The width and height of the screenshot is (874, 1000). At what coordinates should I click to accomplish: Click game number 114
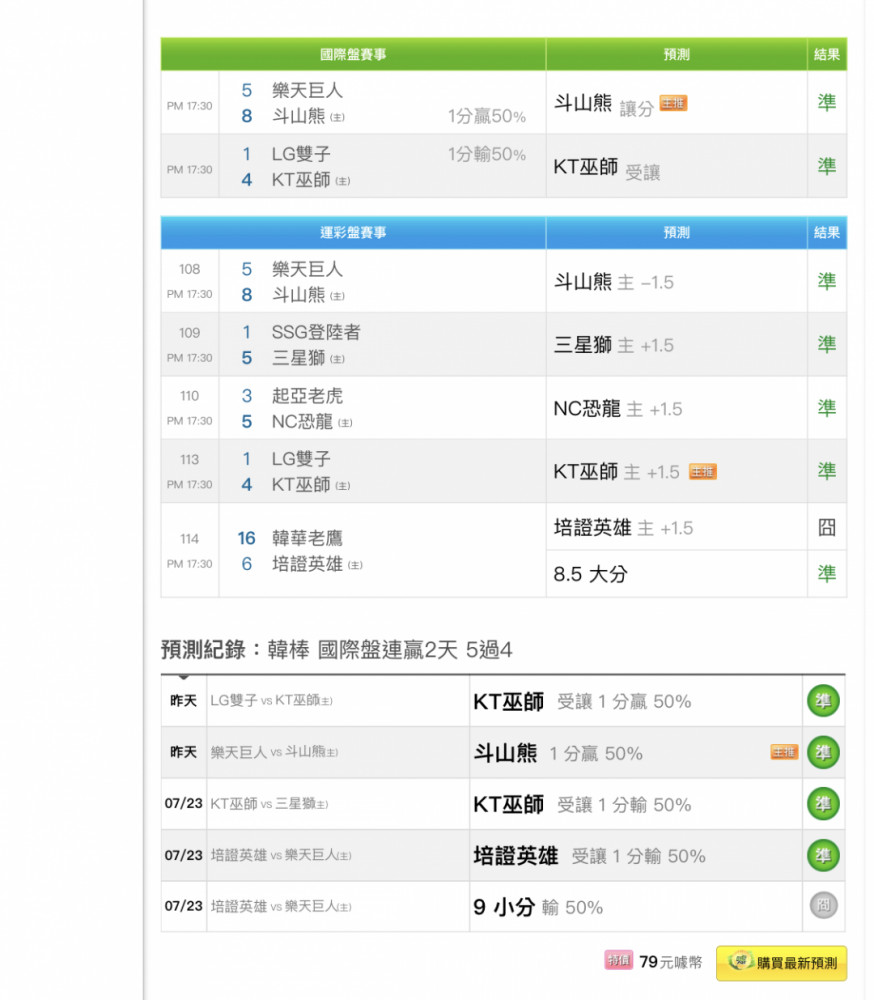(189, 539)
